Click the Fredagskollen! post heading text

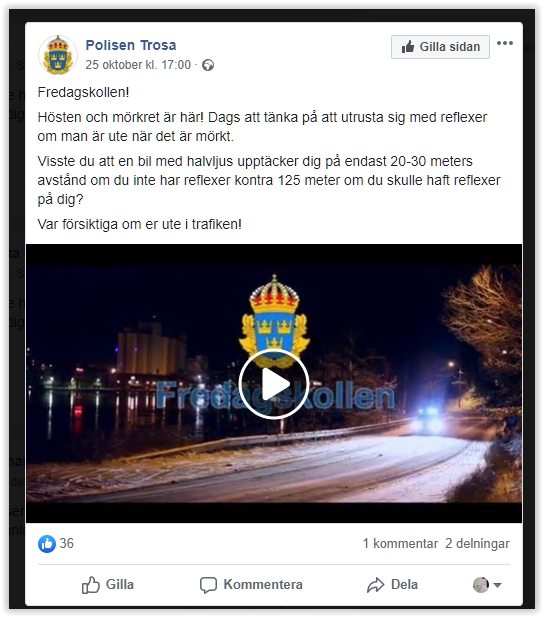click(83, 92)
